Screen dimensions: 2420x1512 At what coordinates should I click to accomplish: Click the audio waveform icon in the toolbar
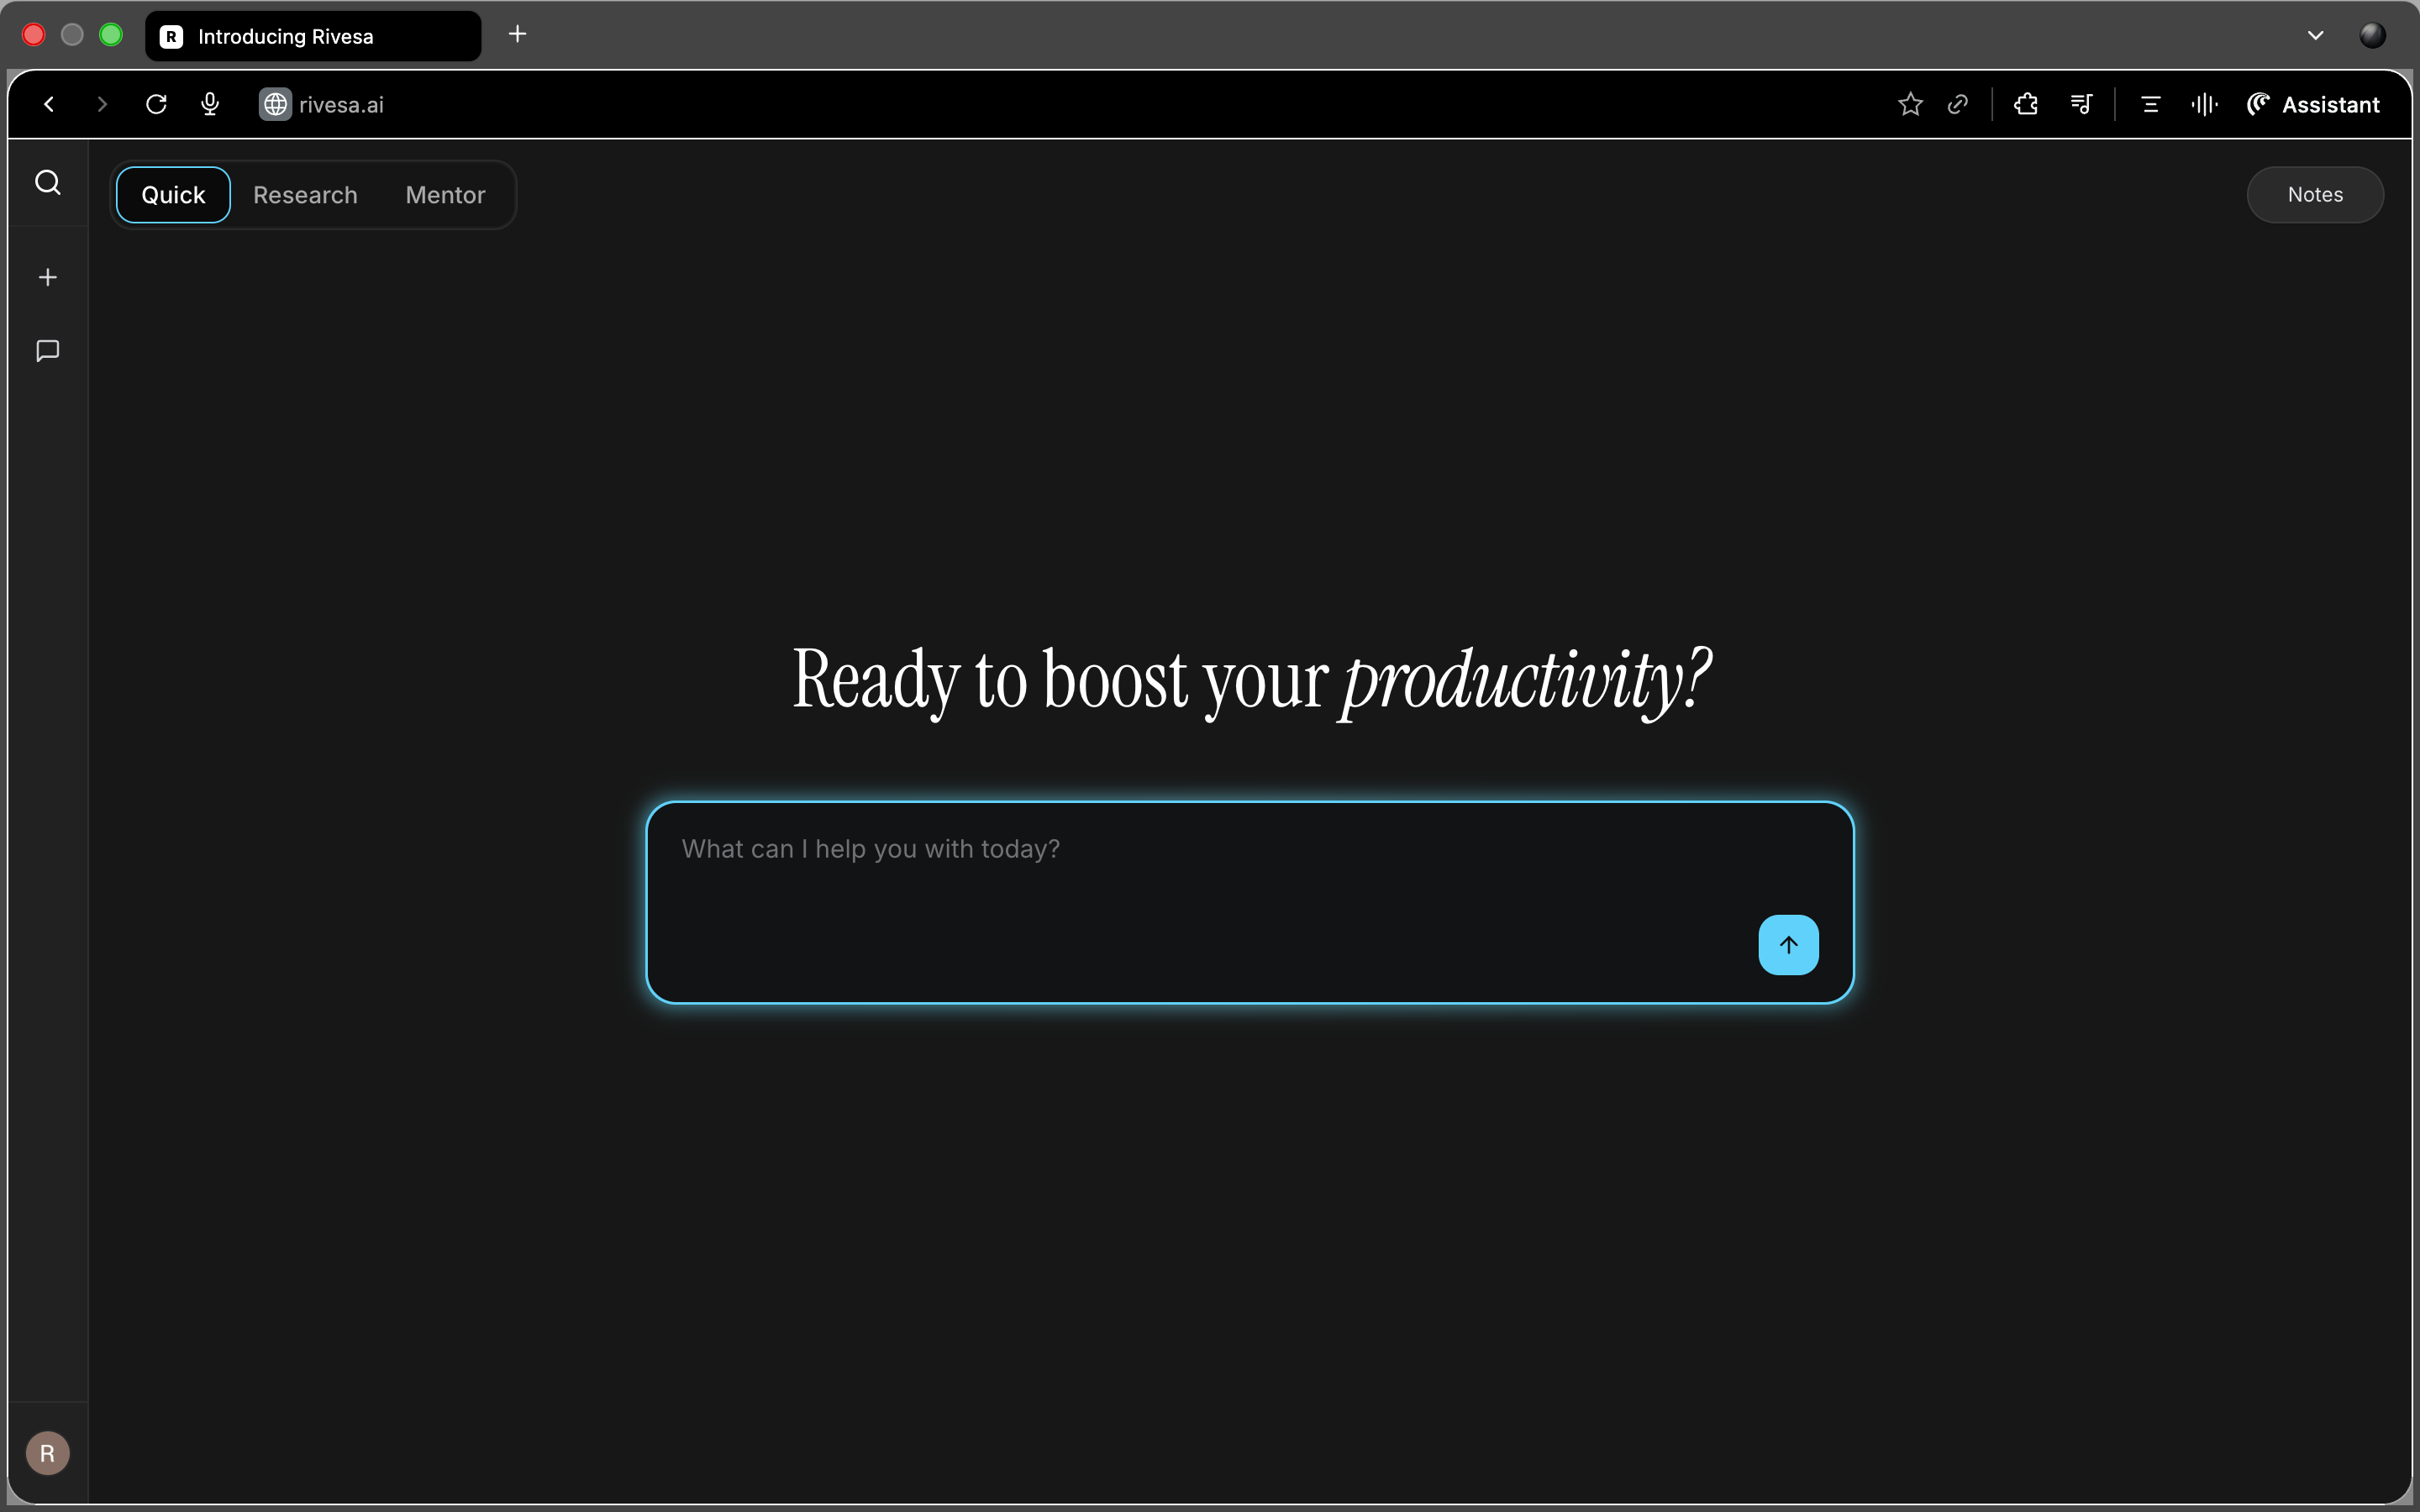tap(2204, 105)
